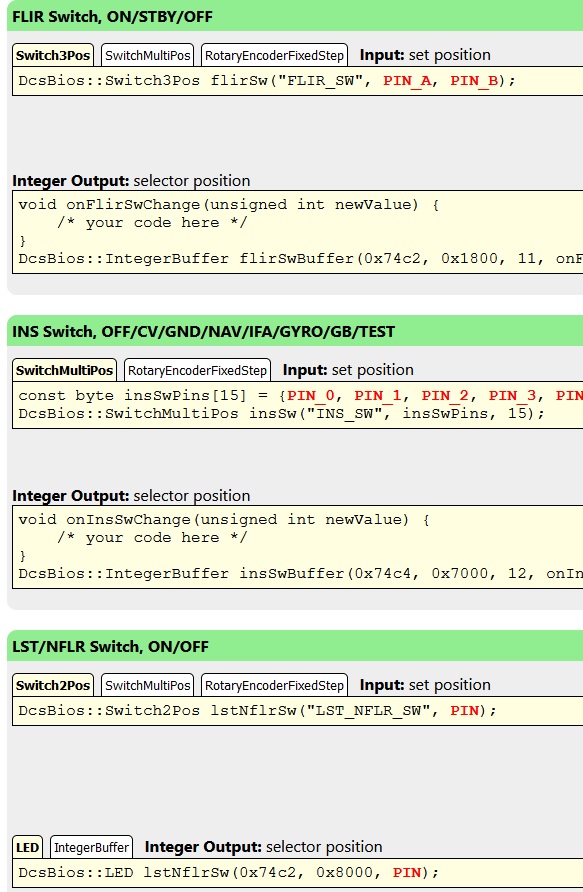Click the onInsSwChange function line
Image resolution: width=583 pixels, height=892 pixels.
click(x=224, y=519)
